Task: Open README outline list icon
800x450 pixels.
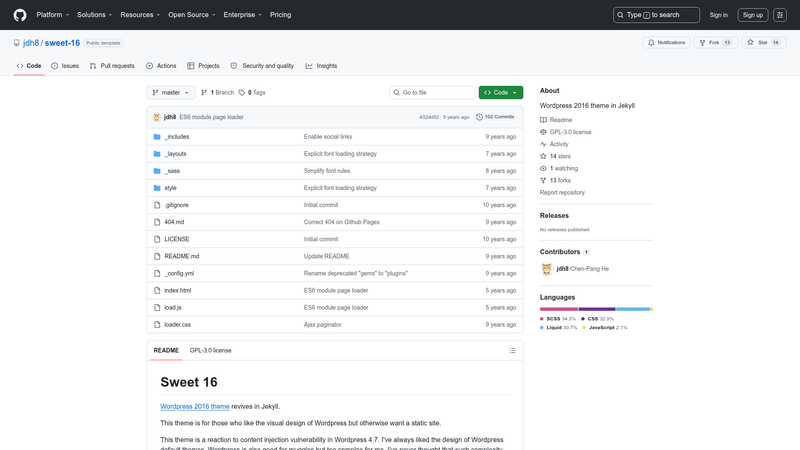Action: [x=512, y=351]
